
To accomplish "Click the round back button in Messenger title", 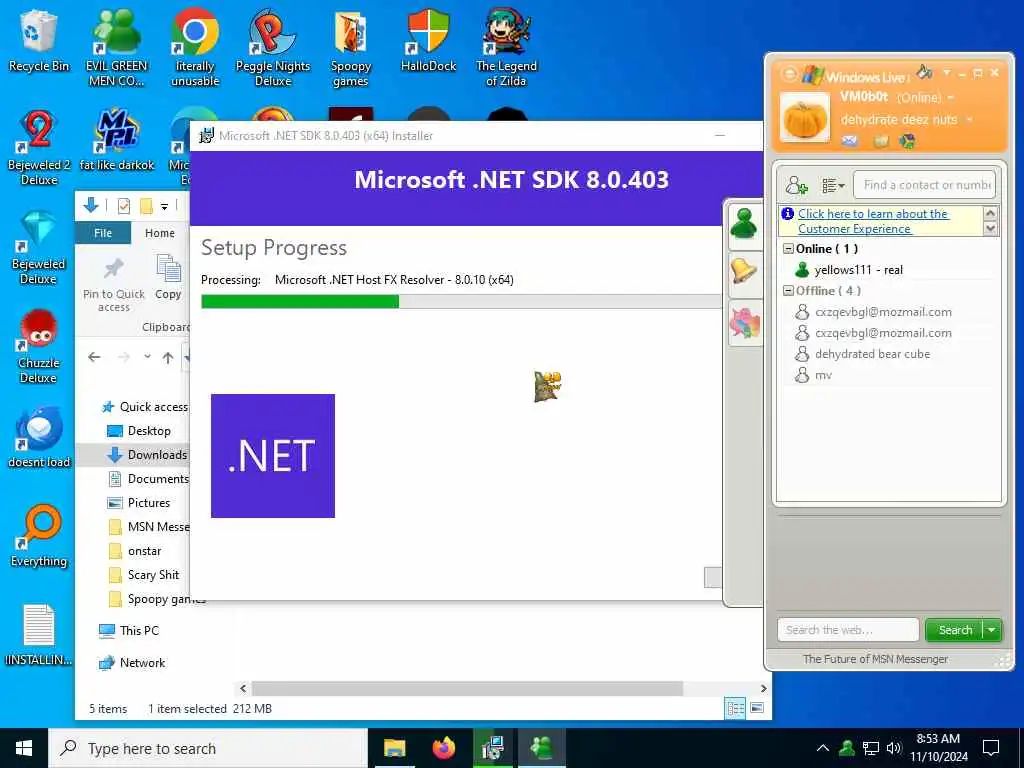I will click(x=788, y=74).
